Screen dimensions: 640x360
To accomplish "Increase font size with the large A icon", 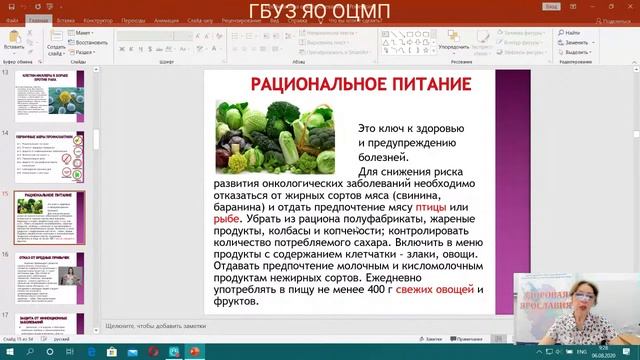I will click(198, 36).
